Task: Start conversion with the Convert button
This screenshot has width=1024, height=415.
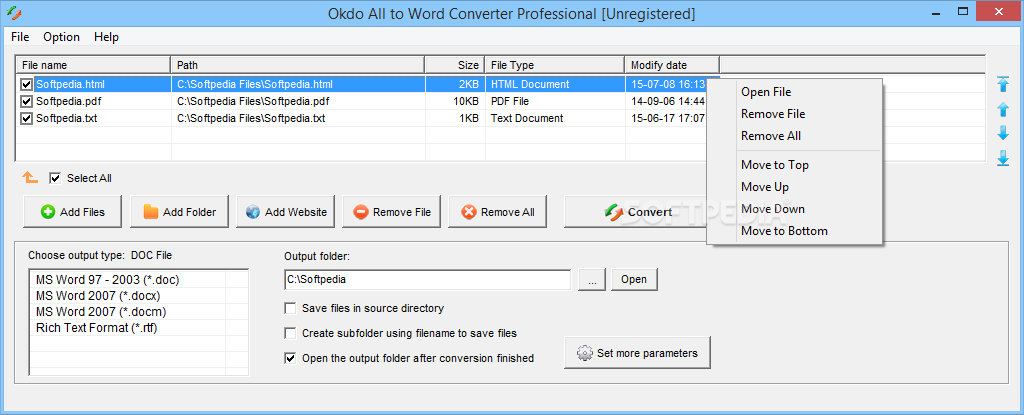Action: coord(635,212)
